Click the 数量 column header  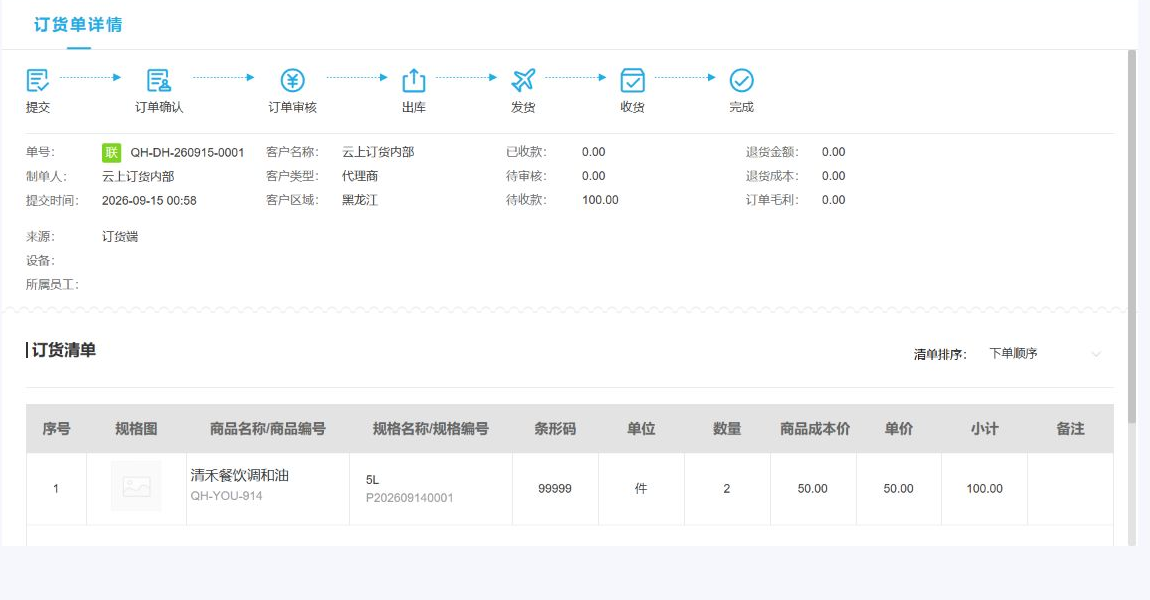click(x=727, y=429)
